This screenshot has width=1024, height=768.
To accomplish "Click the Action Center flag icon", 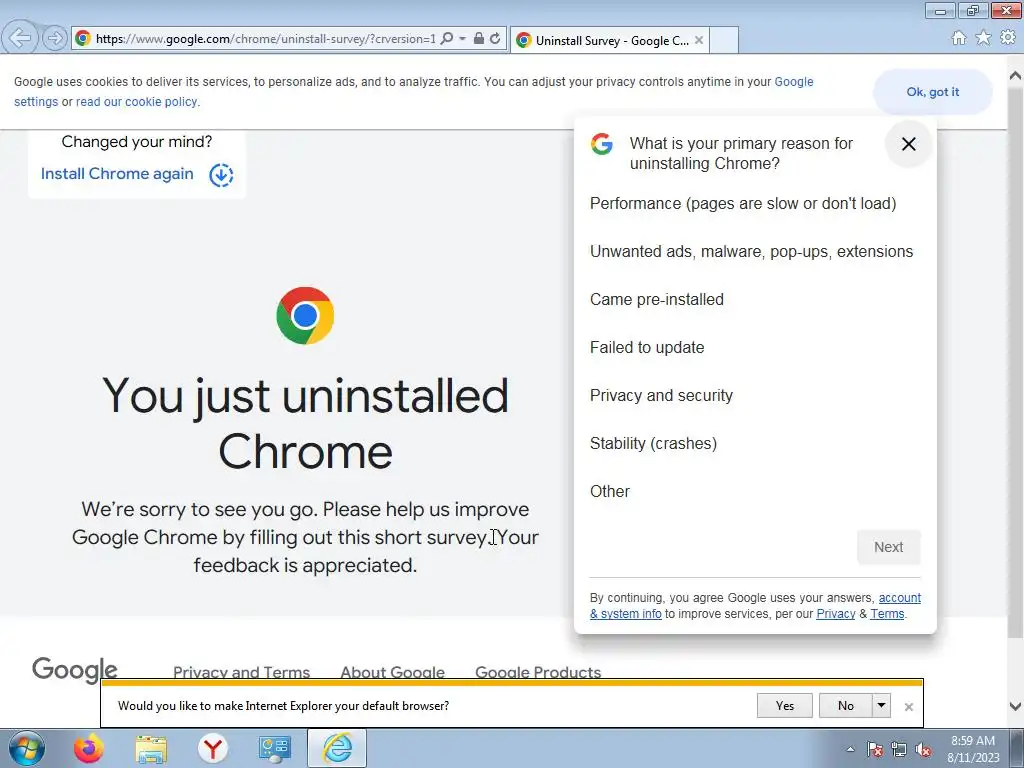I will pyautogui.click(x=875, y=749).
